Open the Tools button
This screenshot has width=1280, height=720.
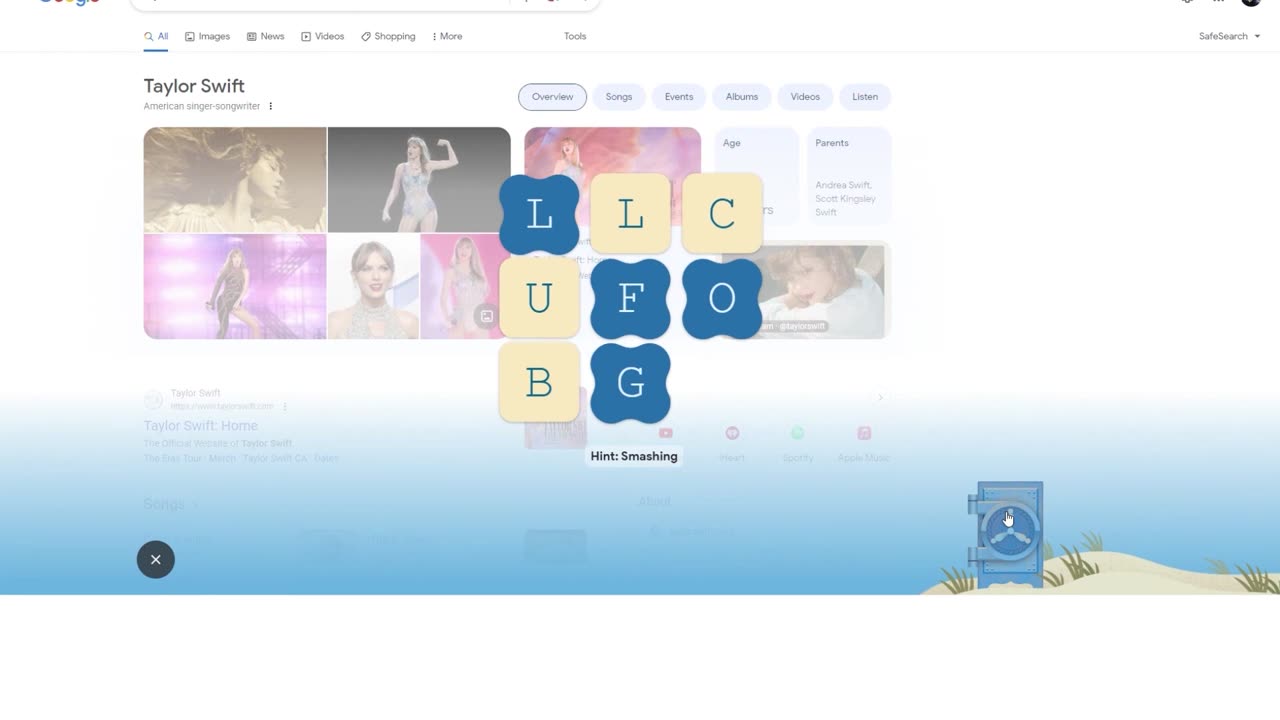(x=575, y=36)
